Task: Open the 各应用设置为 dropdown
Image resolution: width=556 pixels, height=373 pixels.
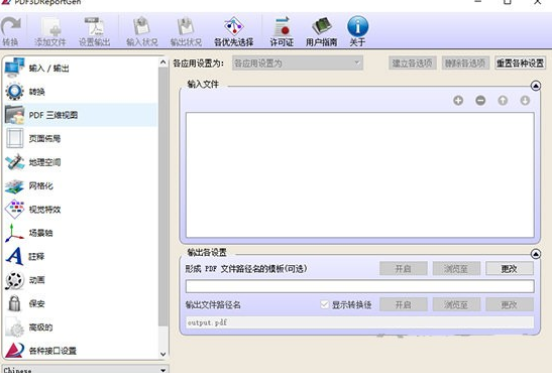Action: (298, 63)
